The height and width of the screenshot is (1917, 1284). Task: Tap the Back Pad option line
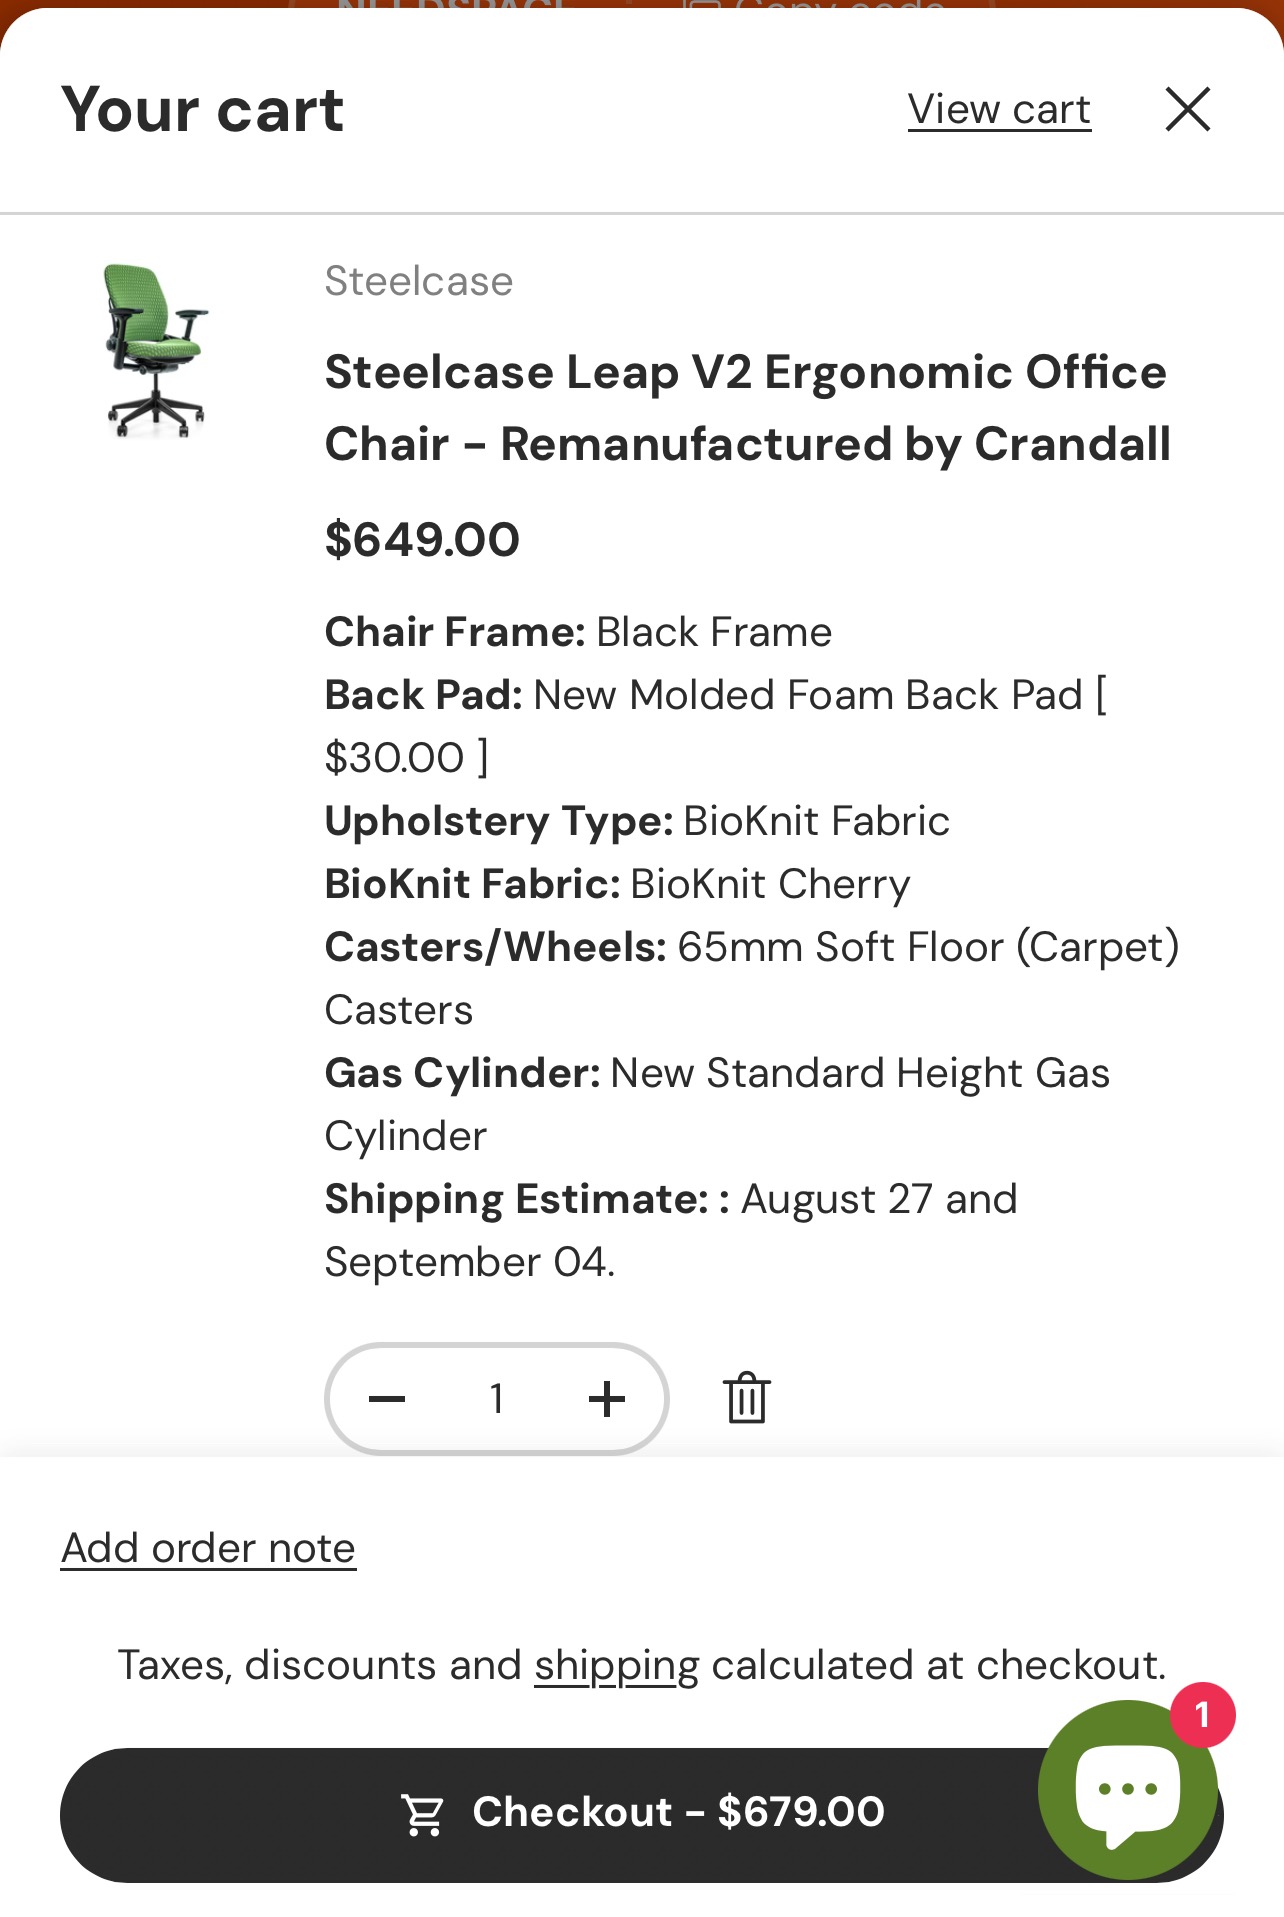click(x=716, y=726)
